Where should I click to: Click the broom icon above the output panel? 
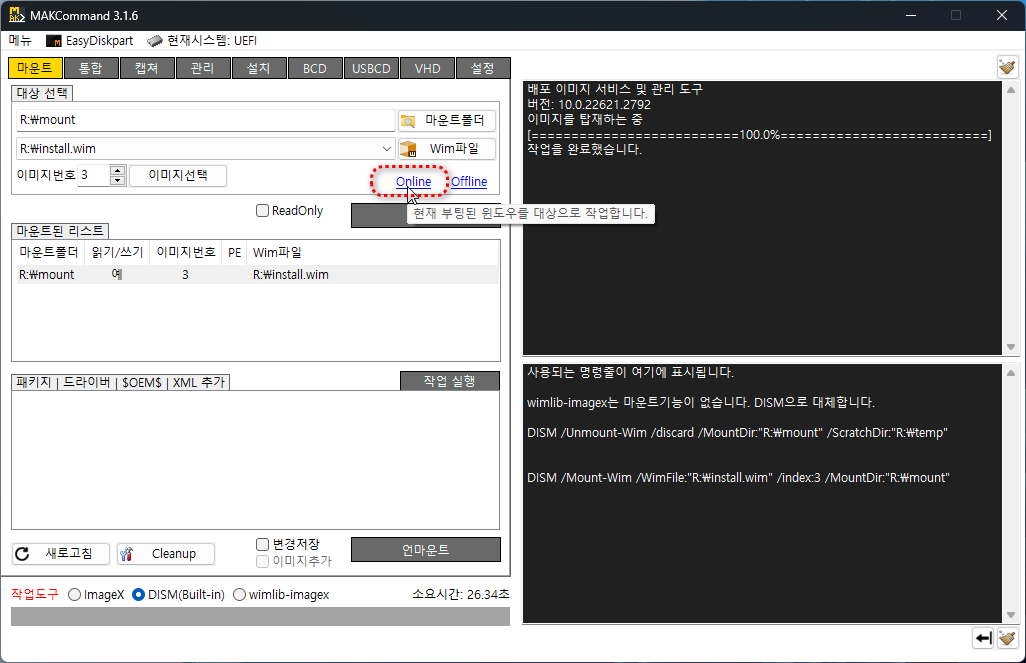pos(1007,67)
